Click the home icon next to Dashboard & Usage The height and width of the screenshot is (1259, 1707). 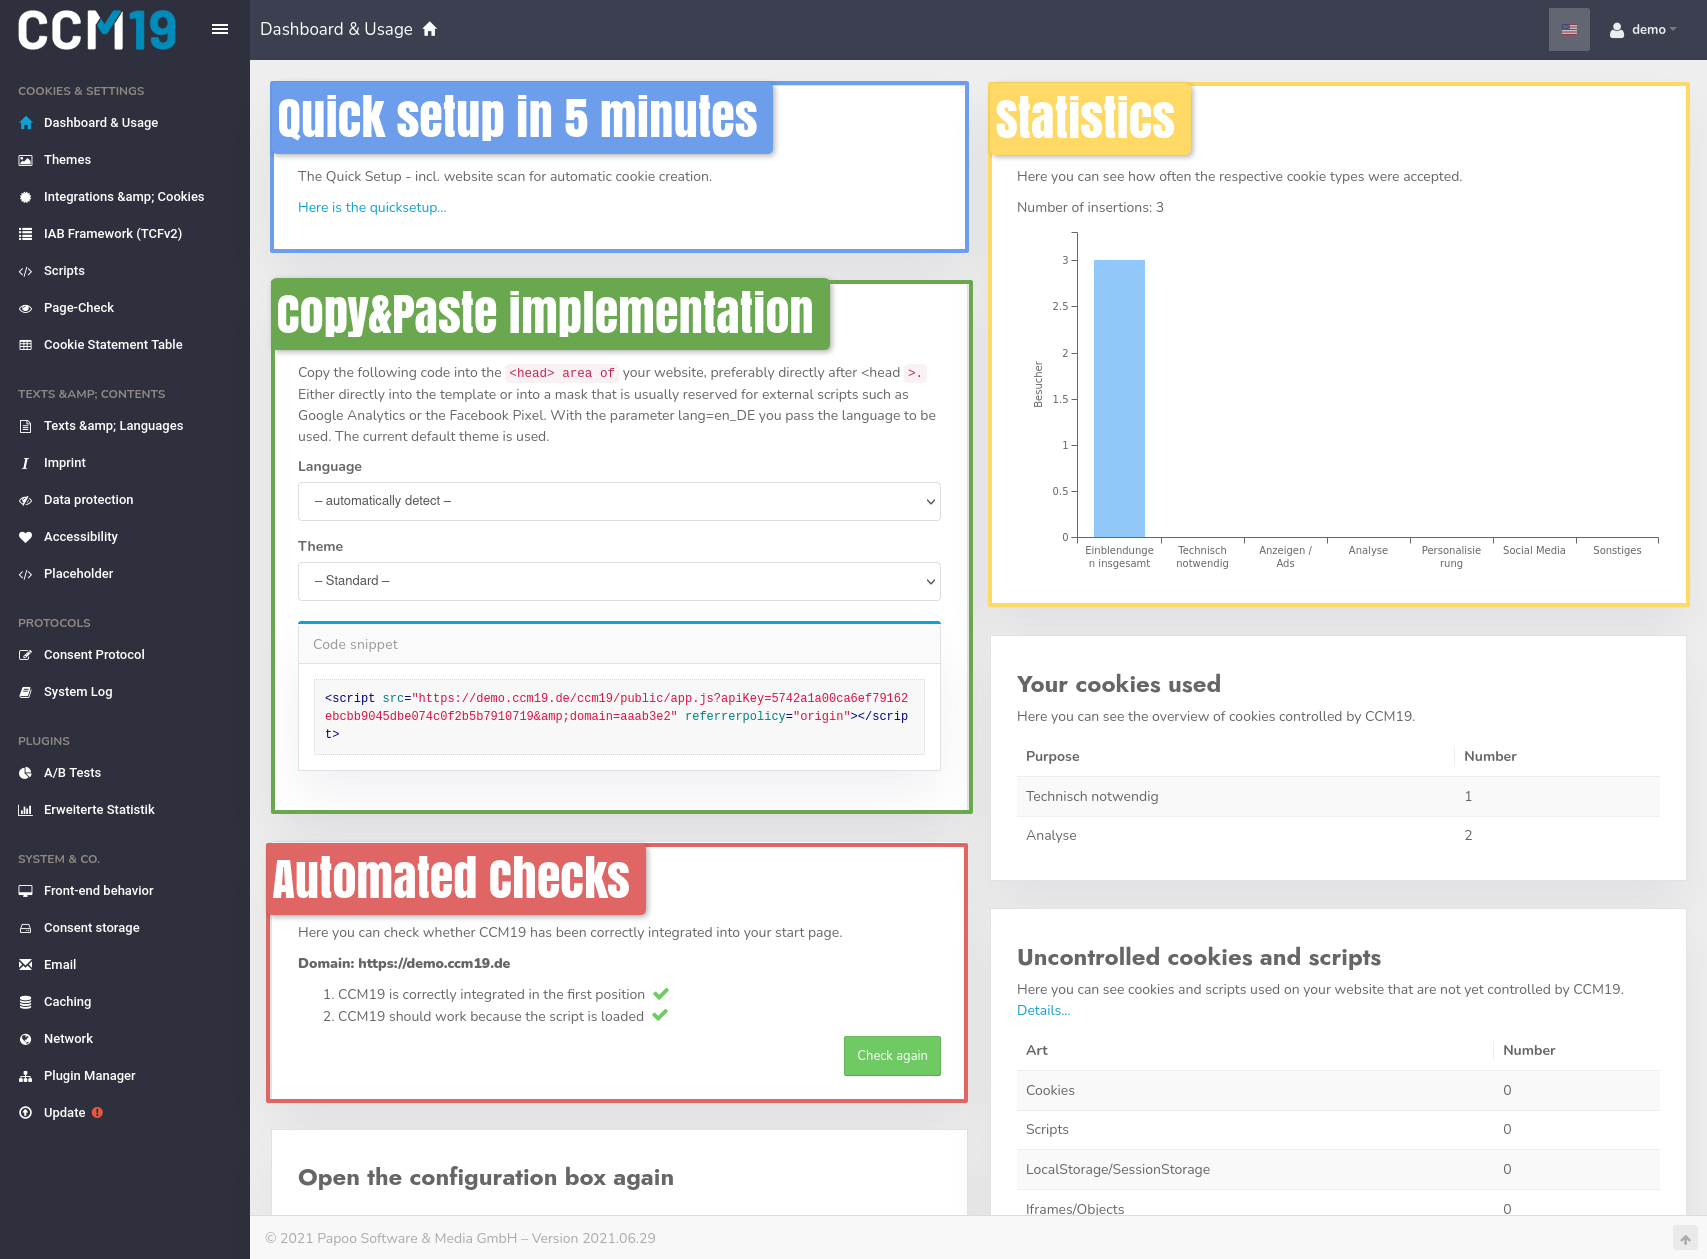coord(429,29)
